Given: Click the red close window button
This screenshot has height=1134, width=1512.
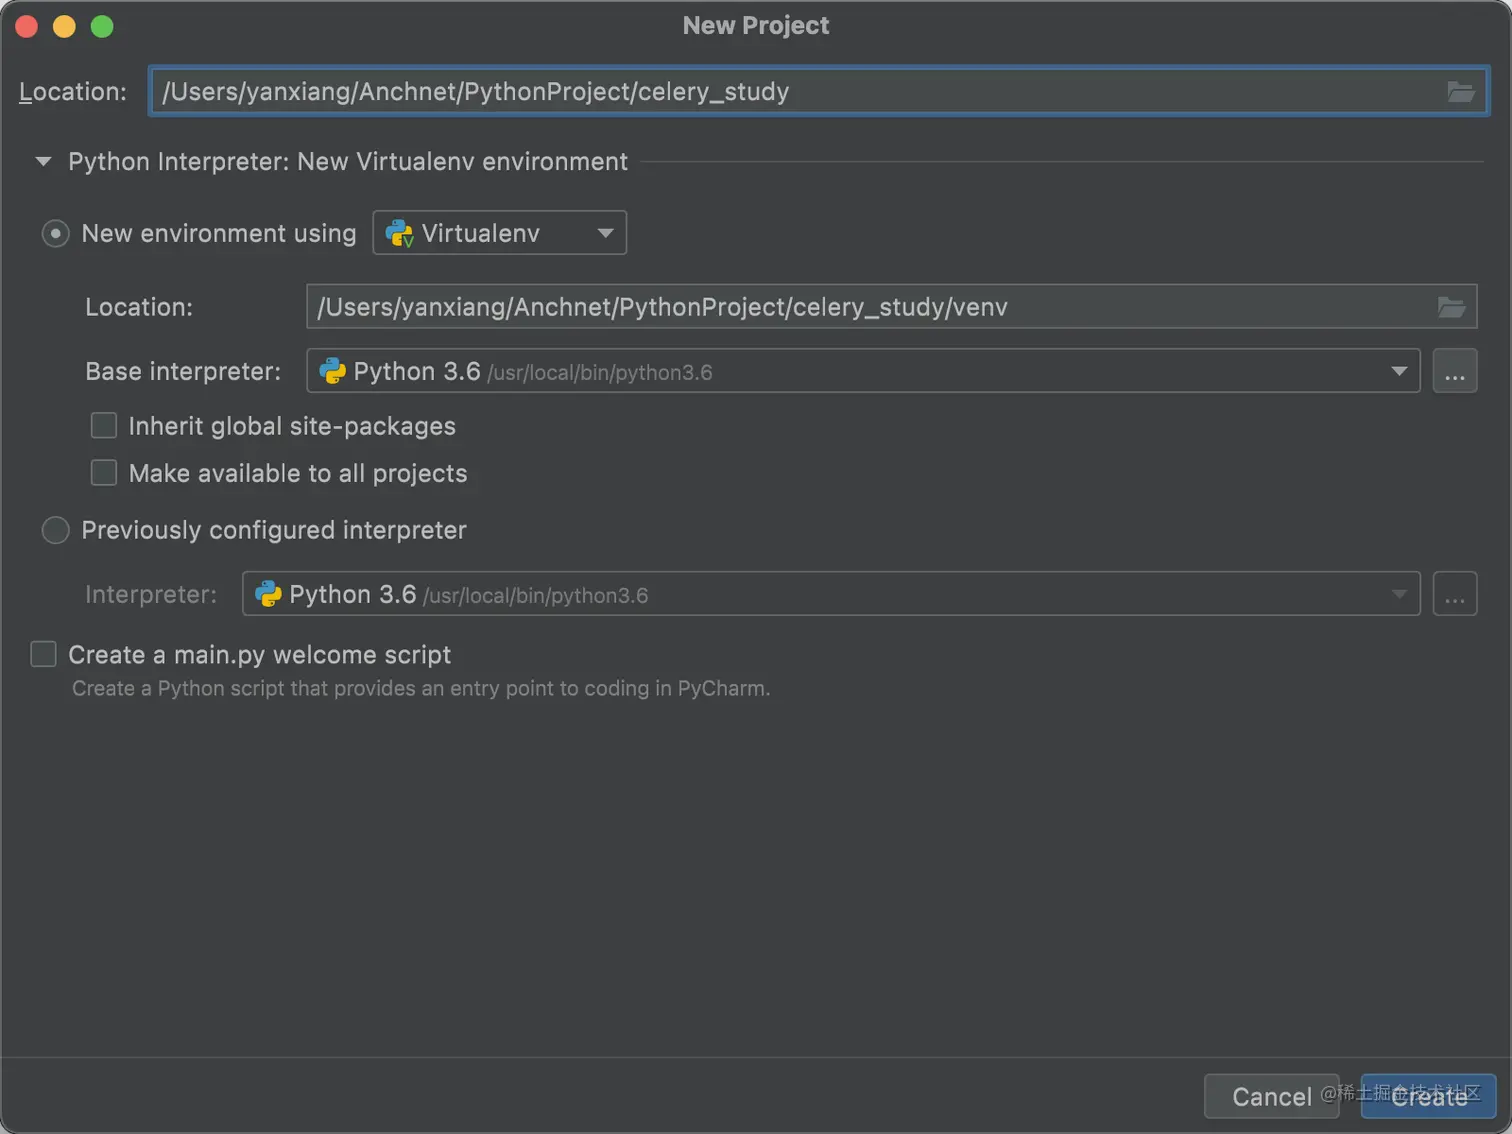Looking at the screenshot, I should click(x=27, y=26).
